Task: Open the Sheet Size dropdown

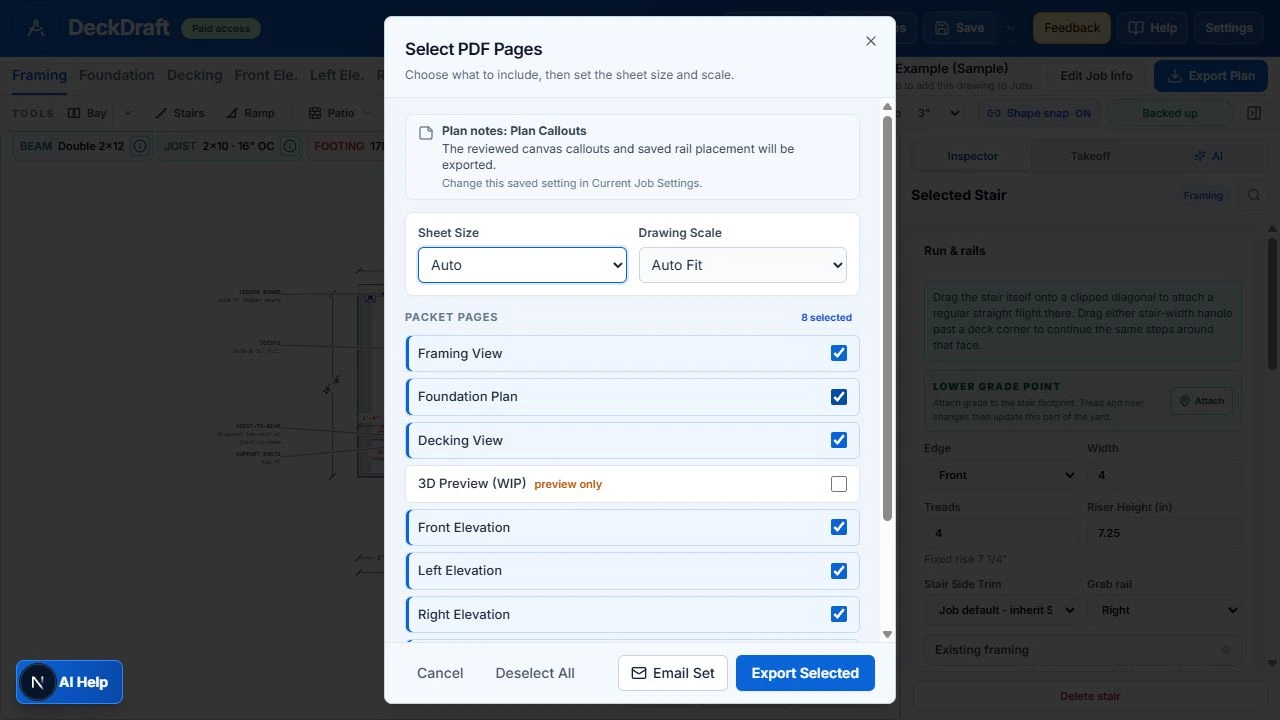Action: coord(522,265)
